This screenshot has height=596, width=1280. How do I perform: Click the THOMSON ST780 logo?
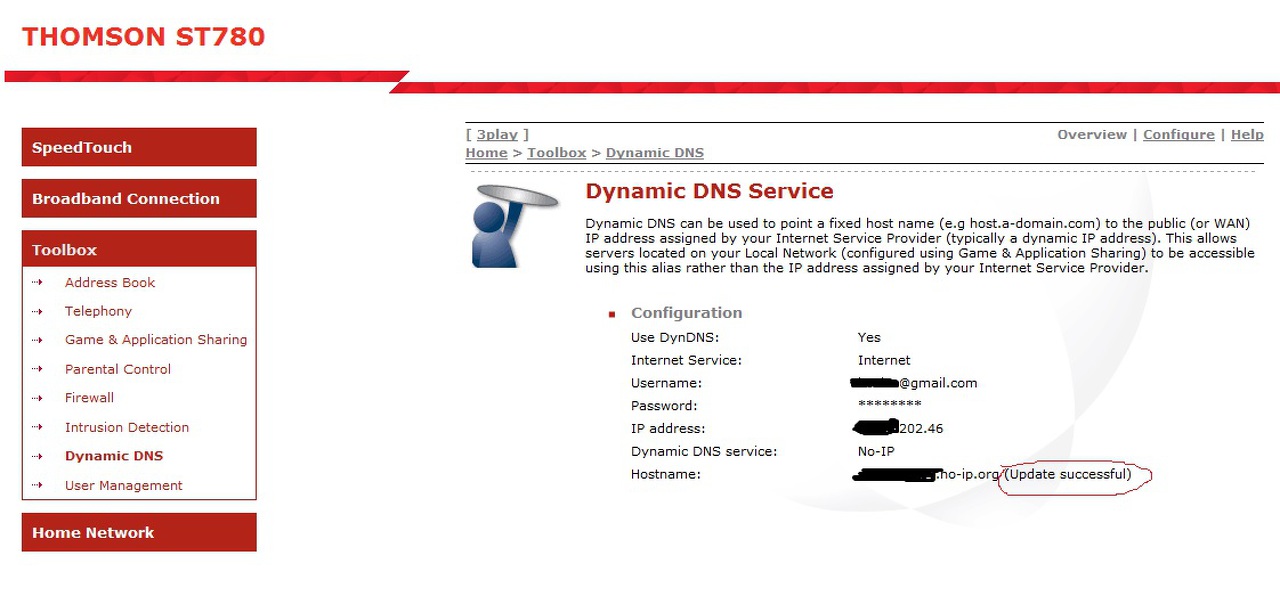[x=144, y=37]
